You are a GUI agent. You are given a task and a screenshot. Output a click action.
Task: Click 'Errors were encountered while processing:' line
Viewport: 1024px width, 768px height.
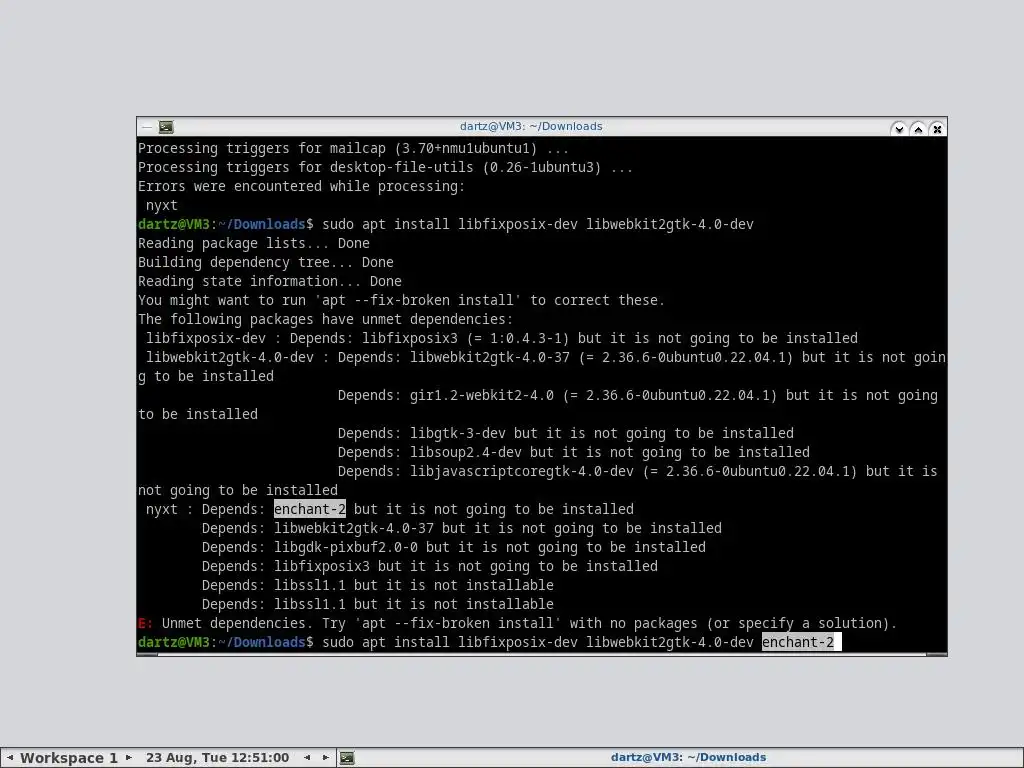coord(301,187)
